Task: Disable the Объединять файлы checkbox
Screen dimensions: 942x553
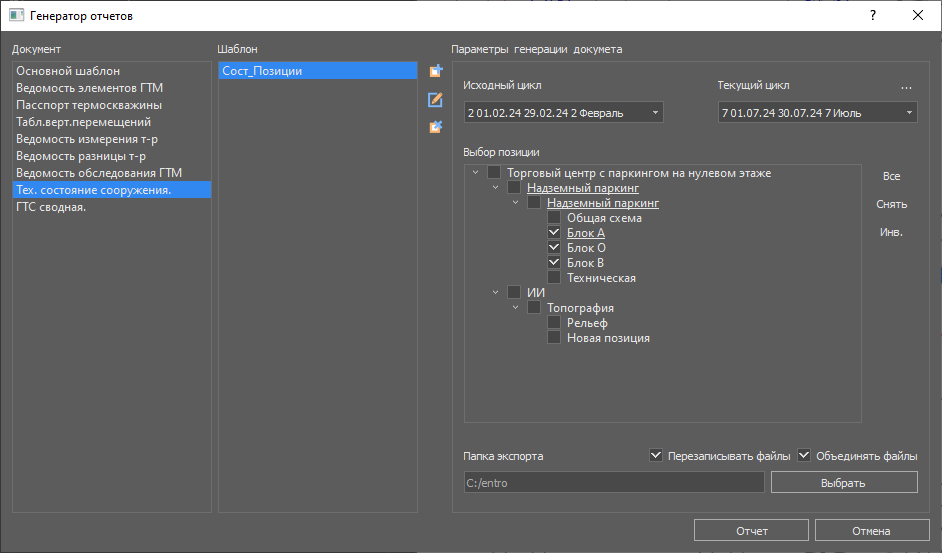Action: pos(803,456)
